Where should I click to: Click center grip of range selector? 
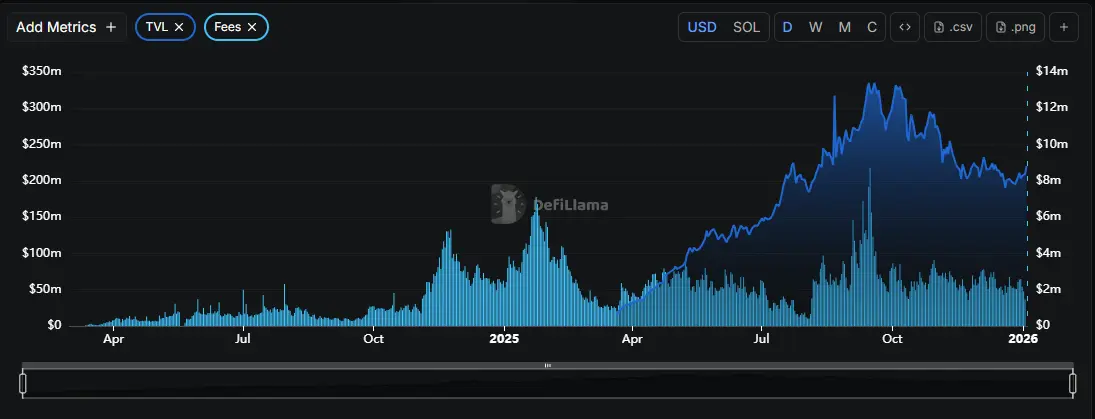click(548, 365)
